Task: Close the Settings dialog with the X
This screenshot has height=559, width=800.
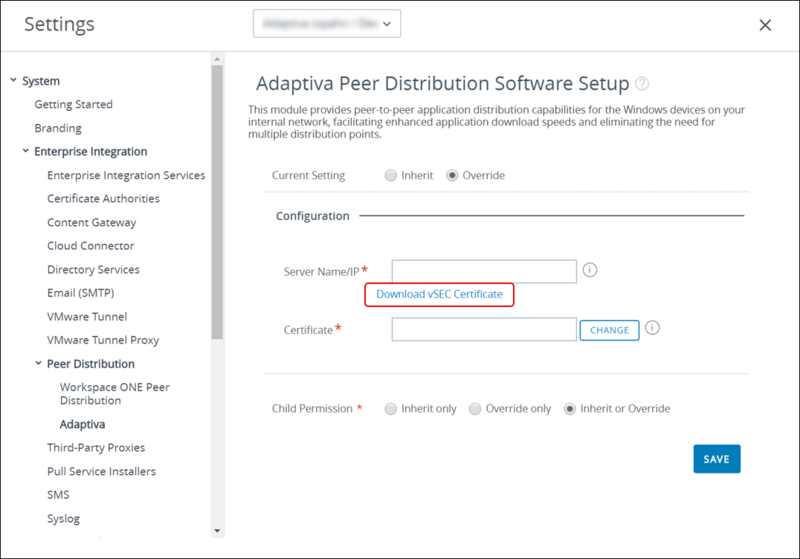Action: coord(765,25)
